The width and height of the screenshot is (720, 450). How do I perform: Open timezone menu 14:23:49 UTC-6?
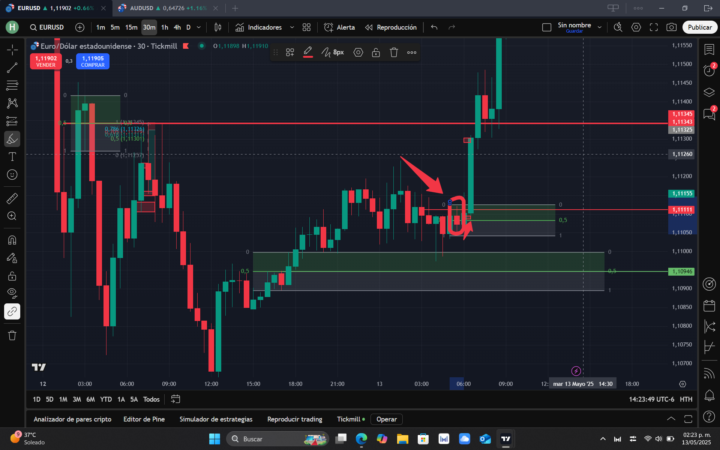652,399
